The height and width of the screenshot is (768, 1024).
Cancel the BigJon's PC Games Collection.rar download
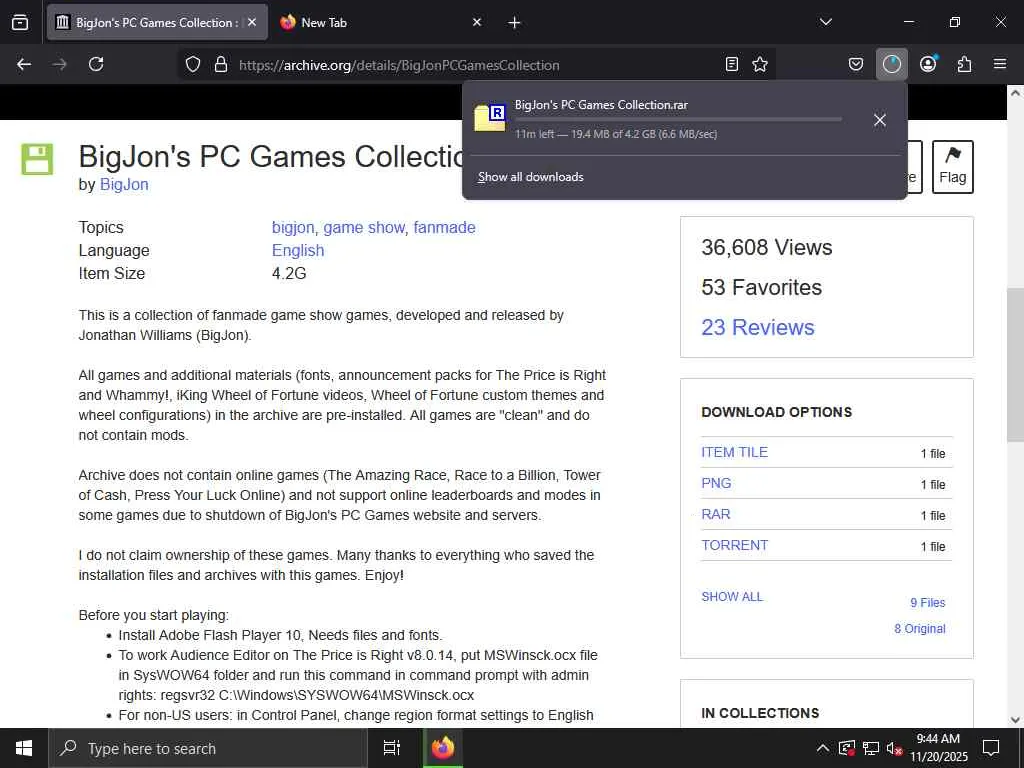(x=880, y=120)
